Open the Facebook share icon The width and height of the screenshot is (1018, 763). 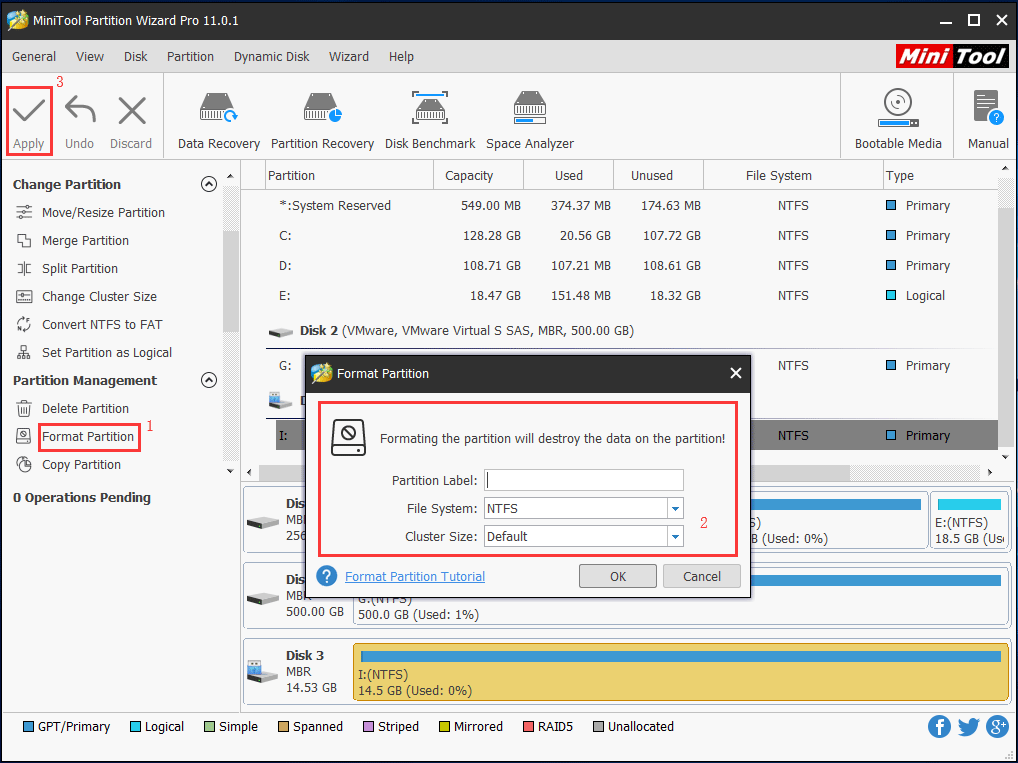coord(939,726)
